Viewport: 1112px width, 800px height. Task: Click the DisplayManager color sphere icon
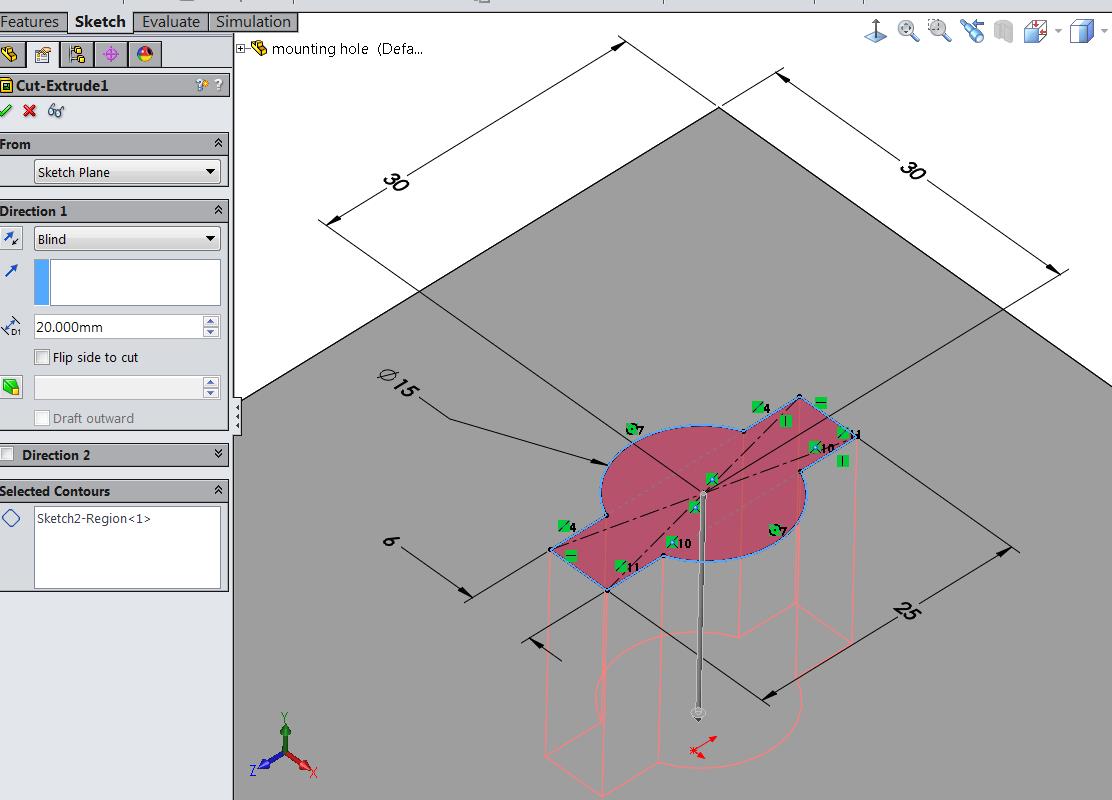[145, 53]
